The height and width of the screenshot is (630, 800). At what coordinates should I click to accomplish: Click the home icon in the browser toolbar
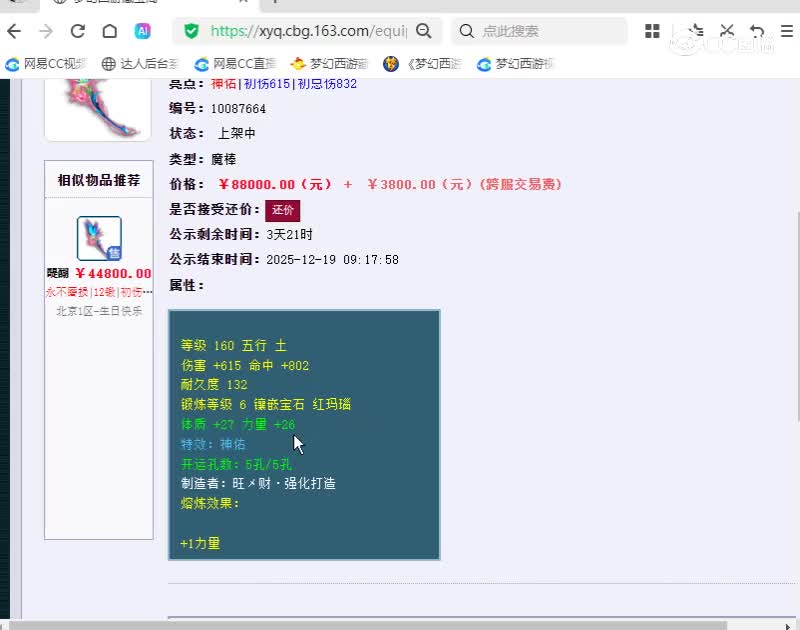pyautogui.click(x=111, y=31)
